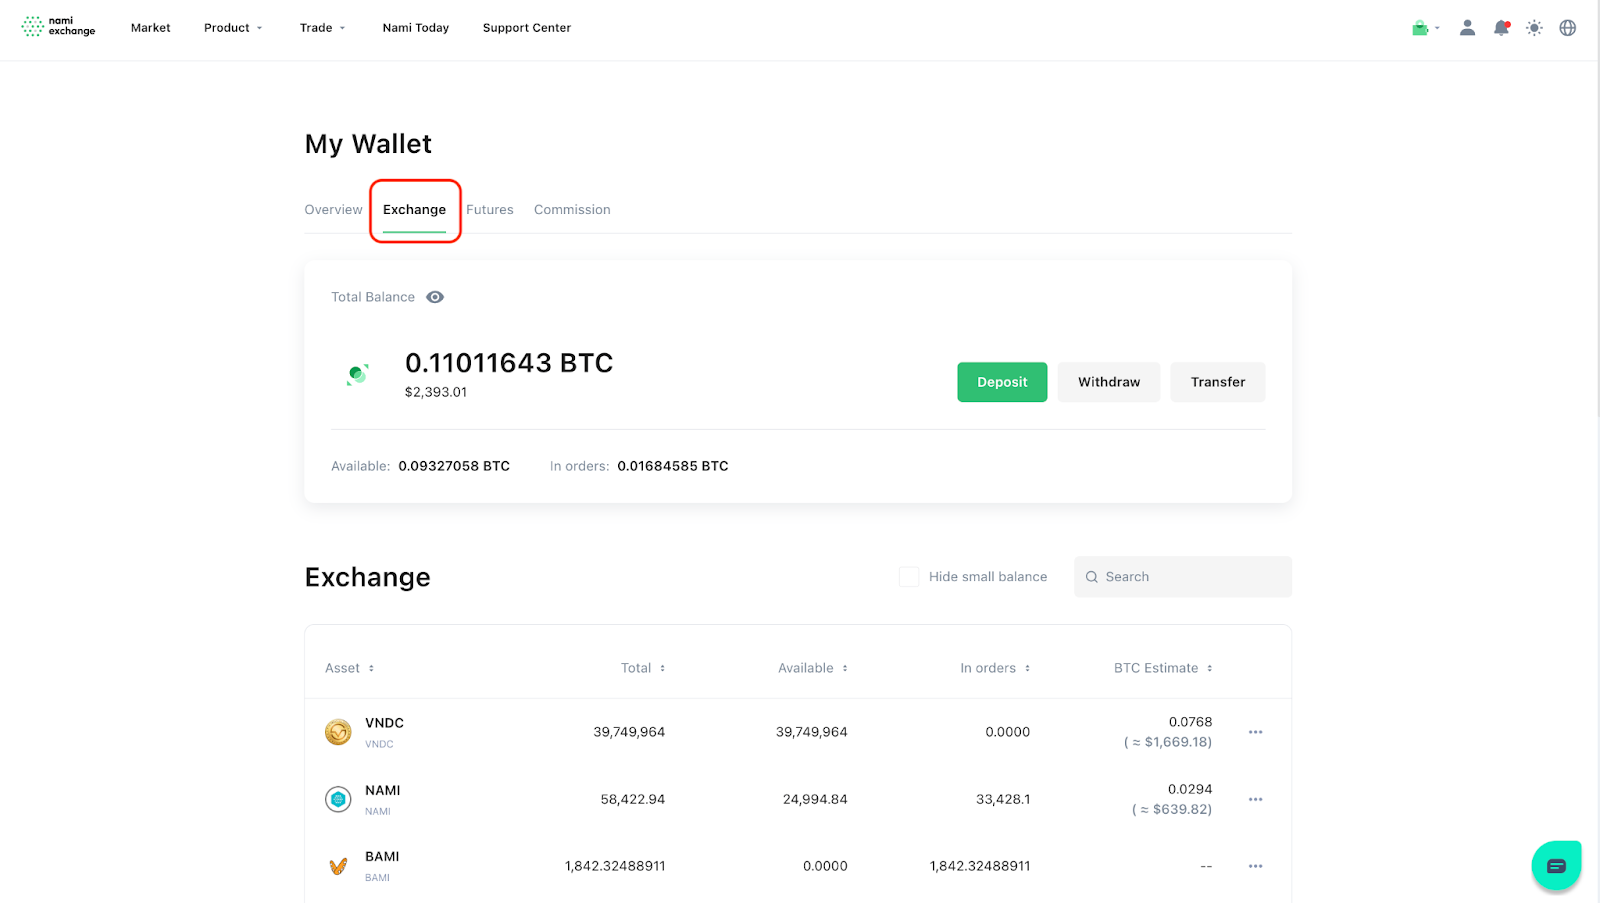
Task: Toggle light/dark theme sun icon
Action: [1534, 28]
